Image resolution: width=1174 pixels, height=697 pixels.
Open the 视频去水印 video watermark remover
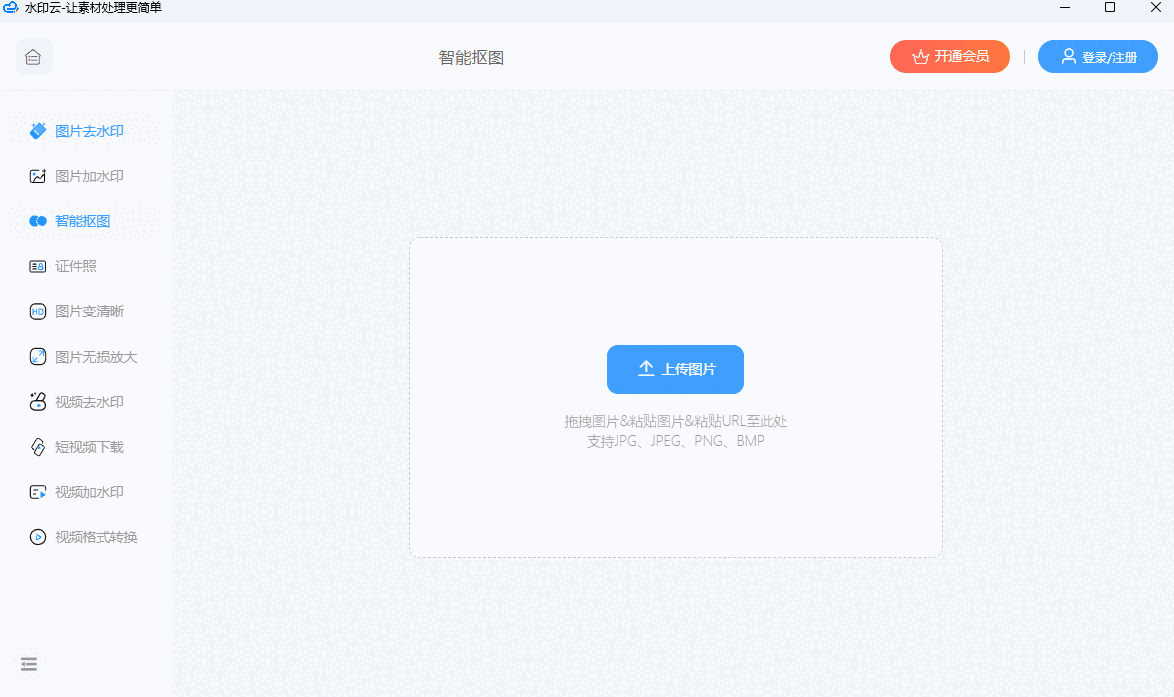85,401
